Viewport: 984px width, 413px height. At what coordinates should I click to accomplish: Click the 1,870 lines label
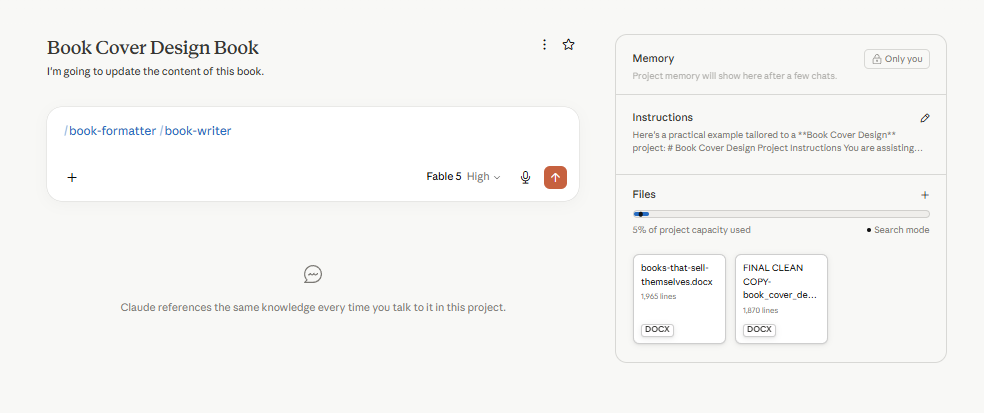pos(761,310)
